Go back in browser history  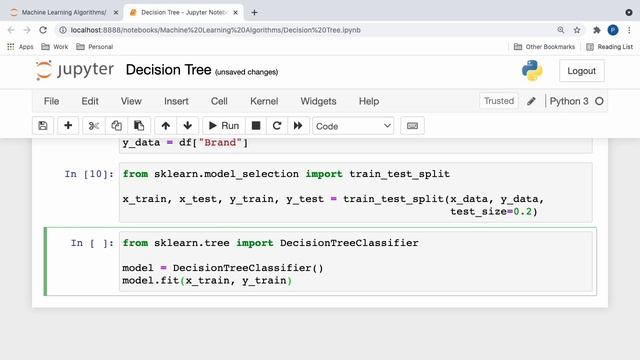coord(11,30)
